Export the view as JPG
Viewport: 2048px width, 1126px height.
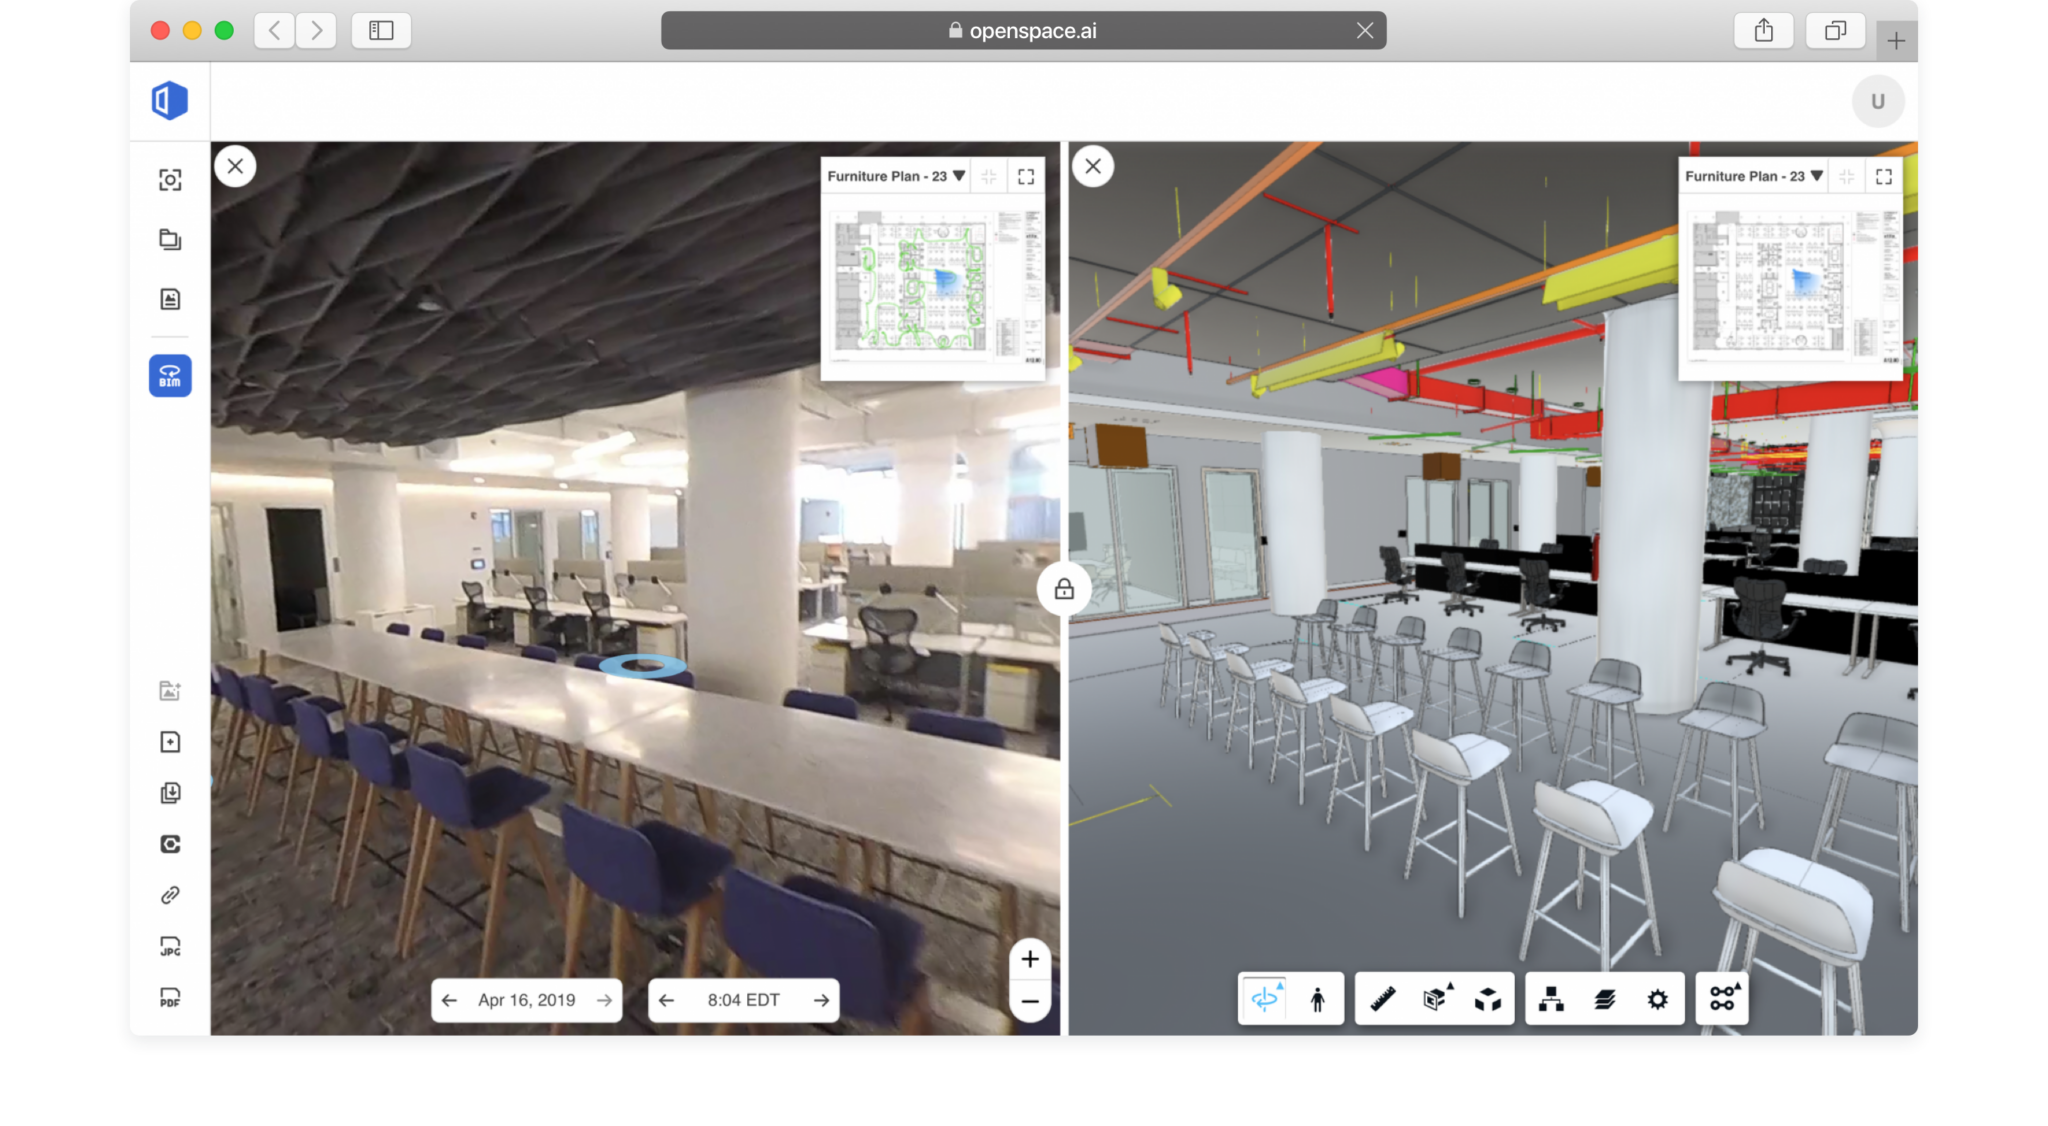(x=170, y=947)
